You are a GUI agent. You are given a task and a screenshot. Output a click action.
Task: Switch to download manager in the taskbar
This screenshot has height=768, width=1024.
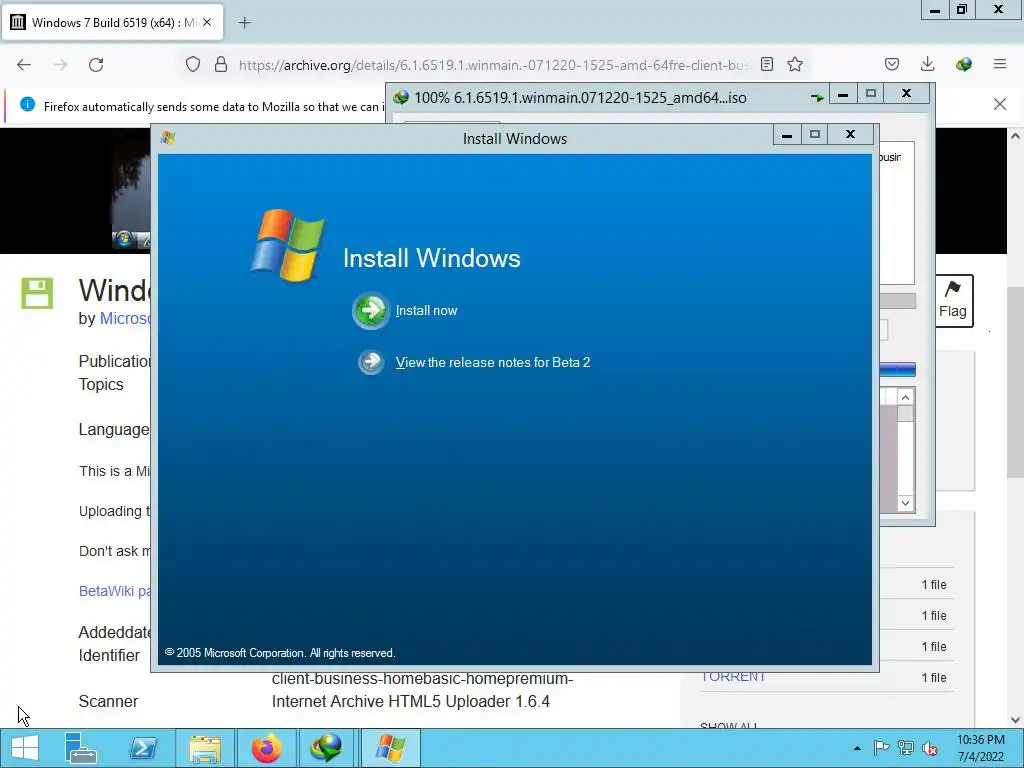click(x=325, y=748)
